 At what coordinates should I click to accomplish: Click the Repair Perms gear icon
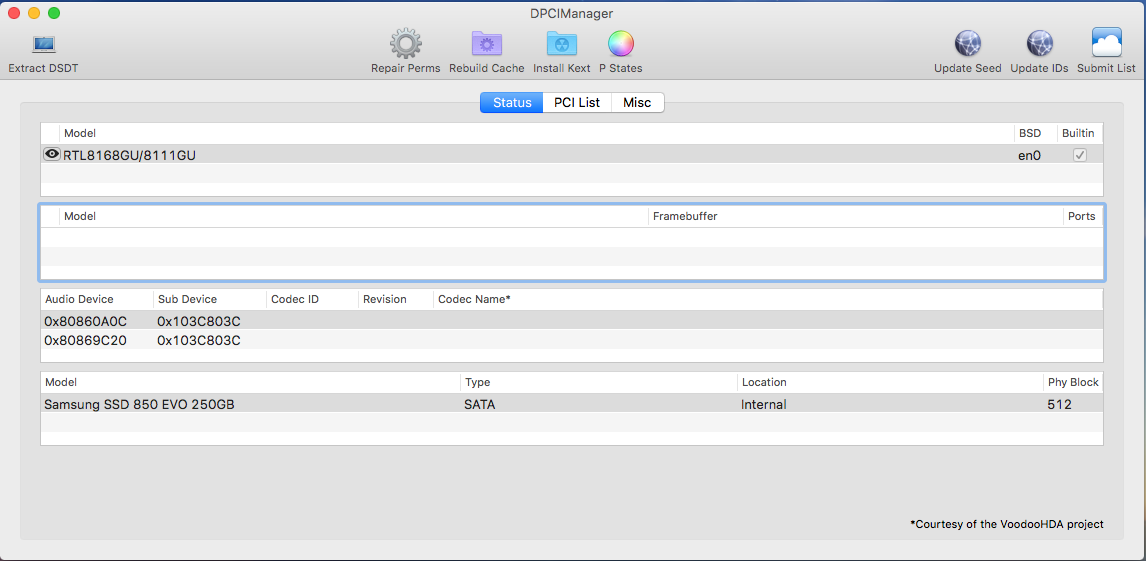tap(405, 44)
